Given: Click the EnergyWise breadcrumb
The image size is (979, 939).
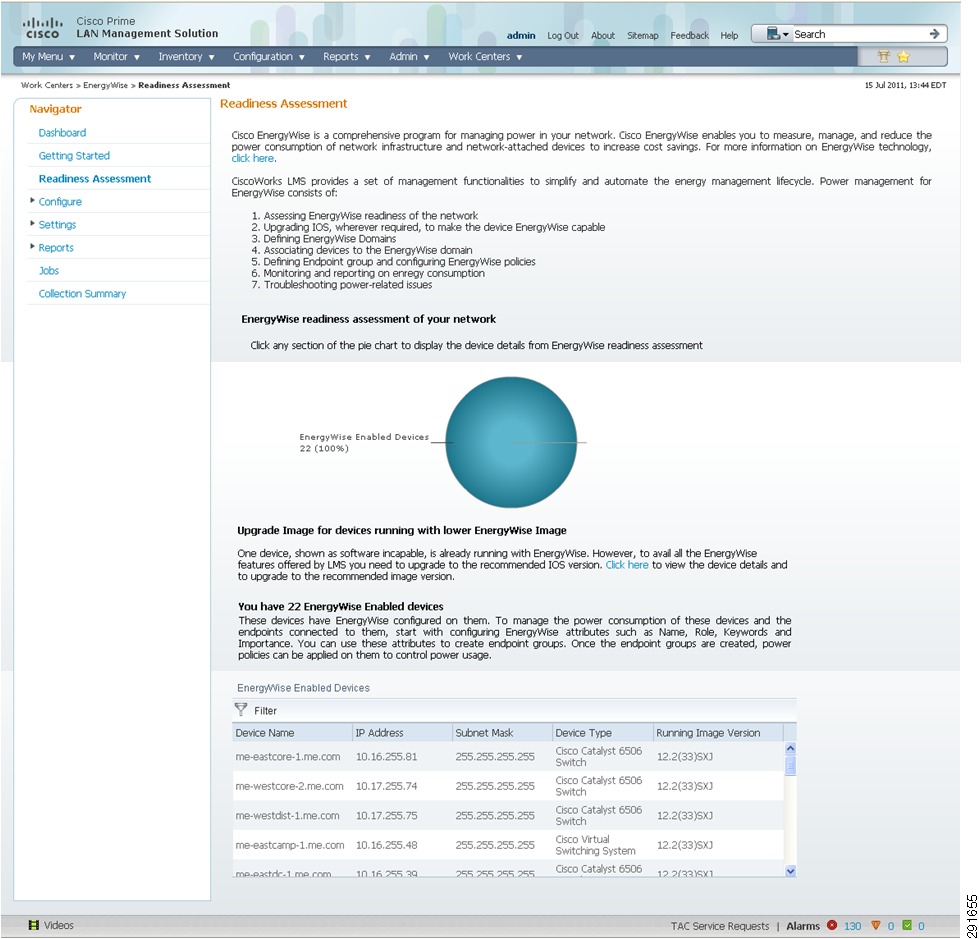Looking at the screenshot, I should [x=106, y=85].
